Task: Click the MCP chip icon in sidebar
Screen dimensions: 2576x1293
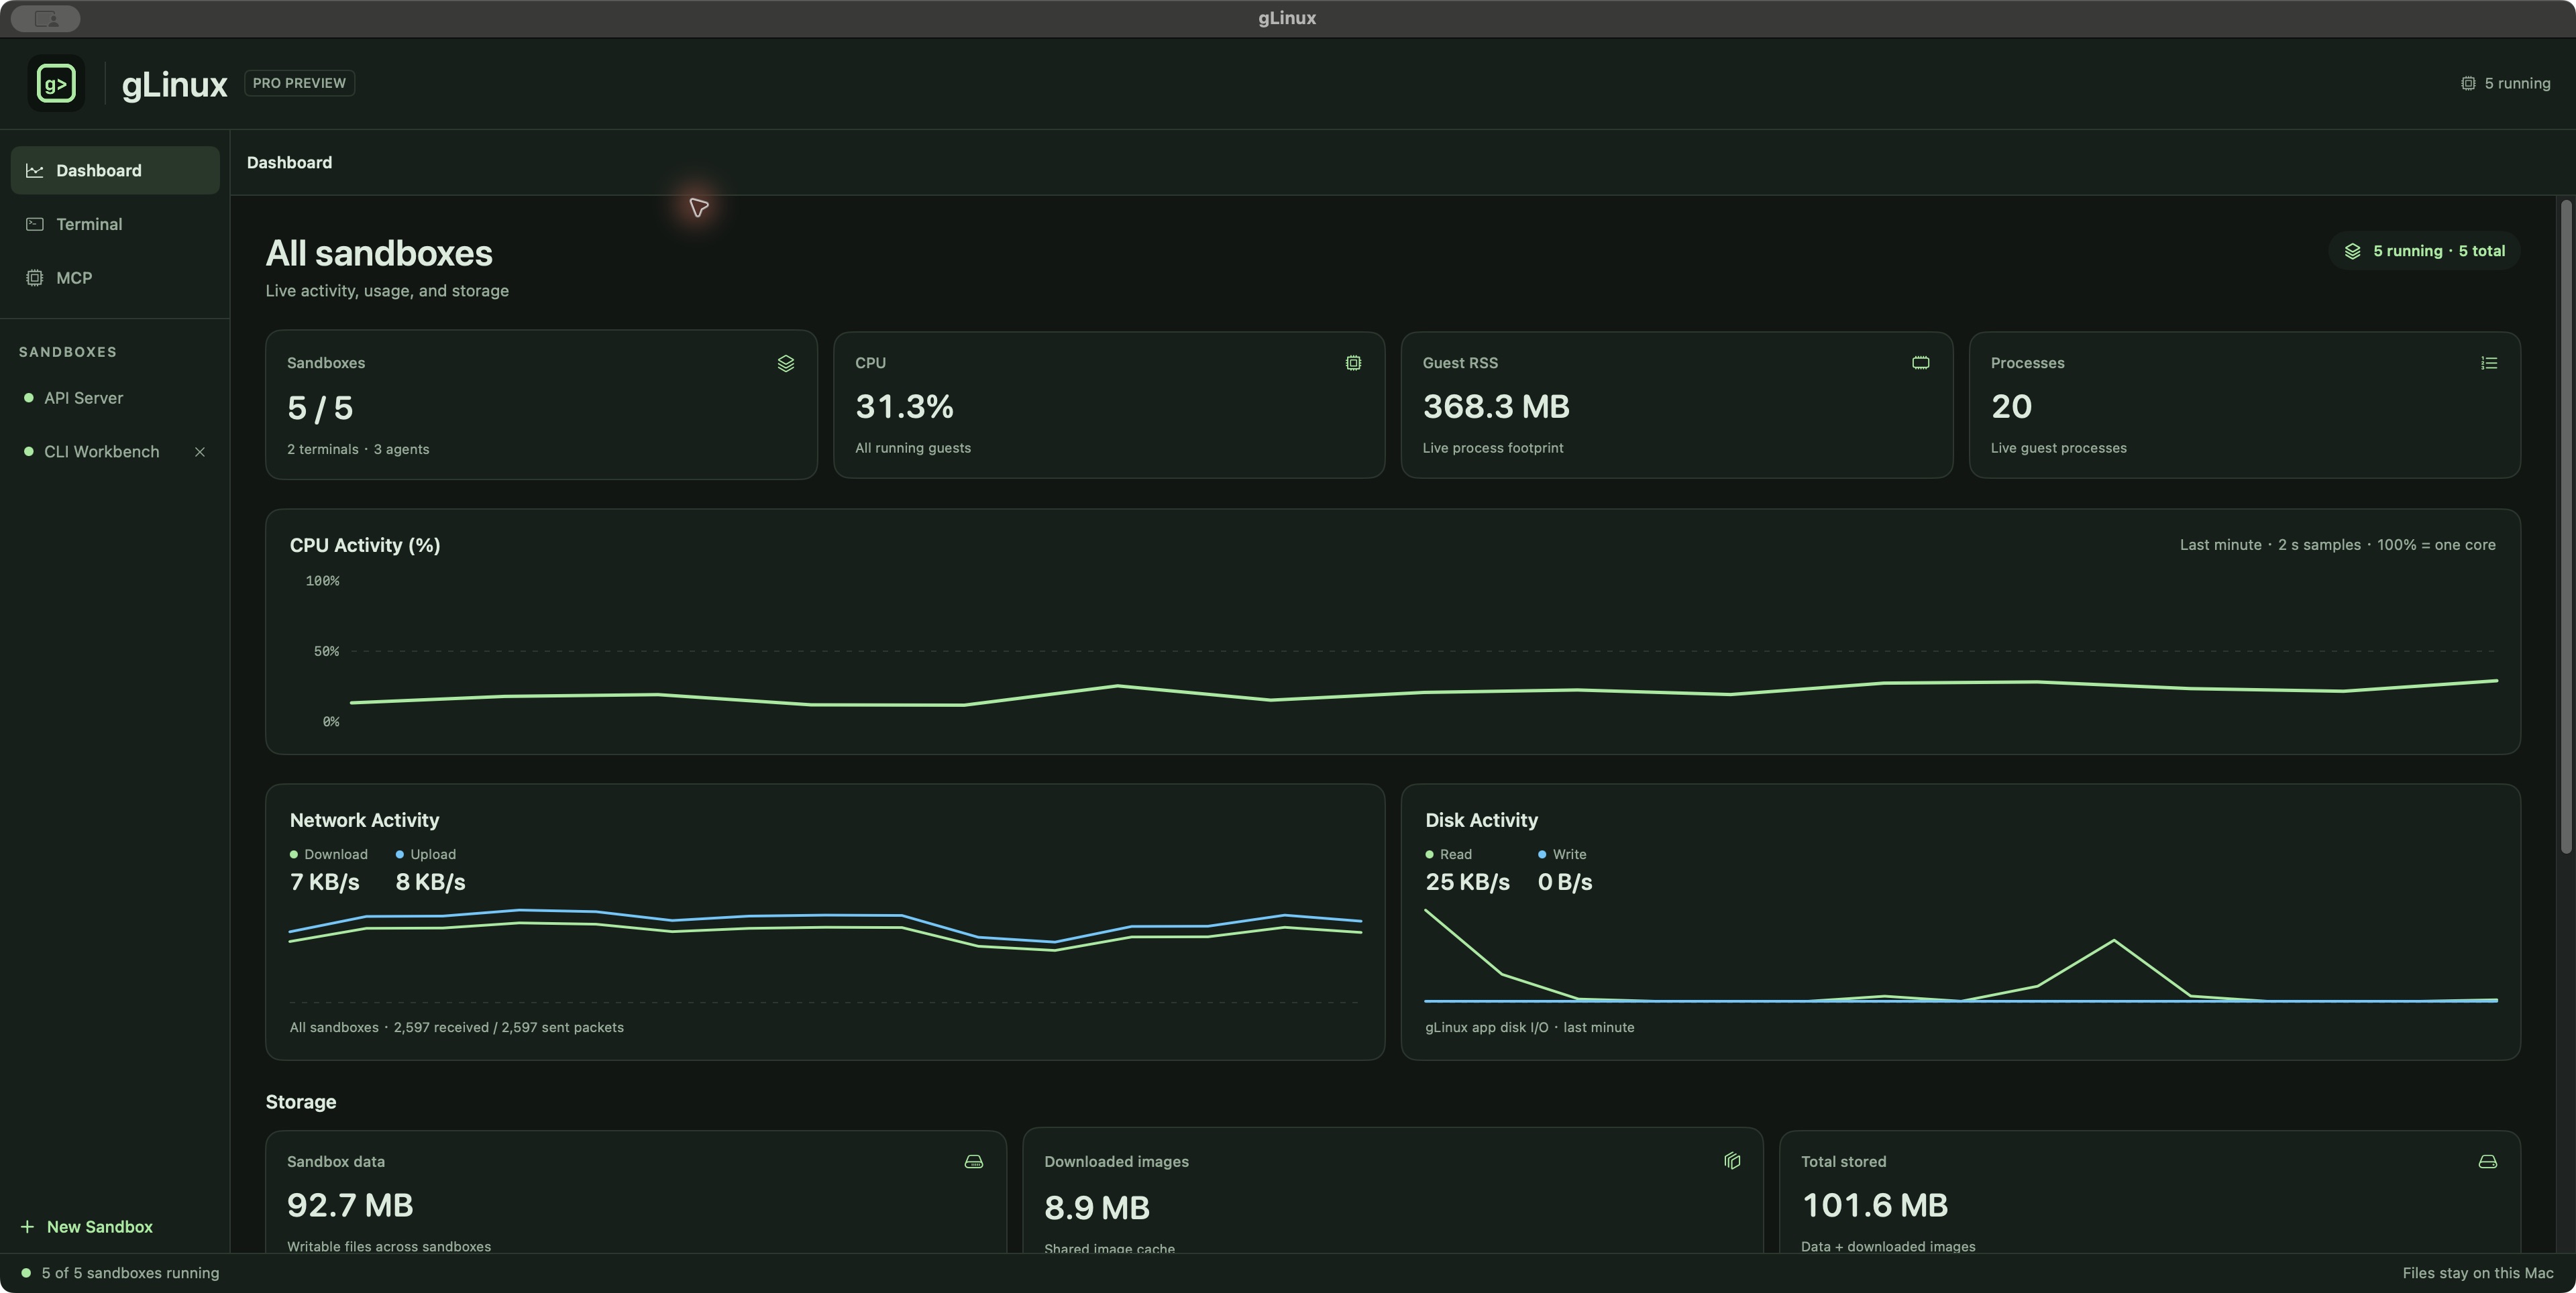Action: (35, 278)
